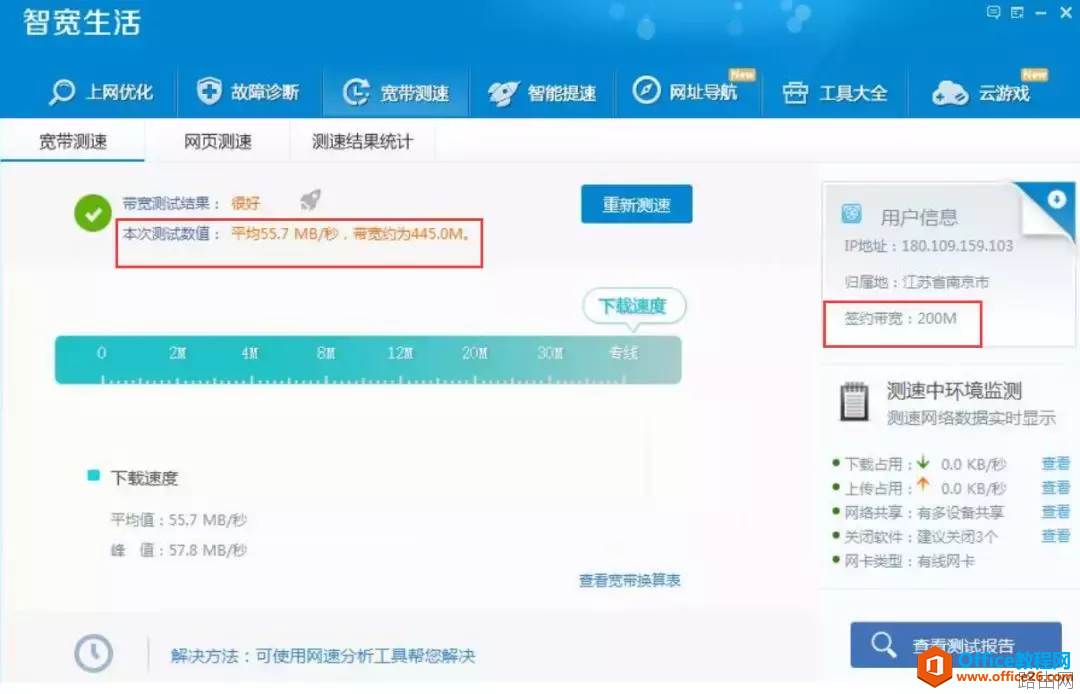Click the 下载速度 speech bubble label
This screenshot has width=1080, height=694.
(x=634, y=305)
